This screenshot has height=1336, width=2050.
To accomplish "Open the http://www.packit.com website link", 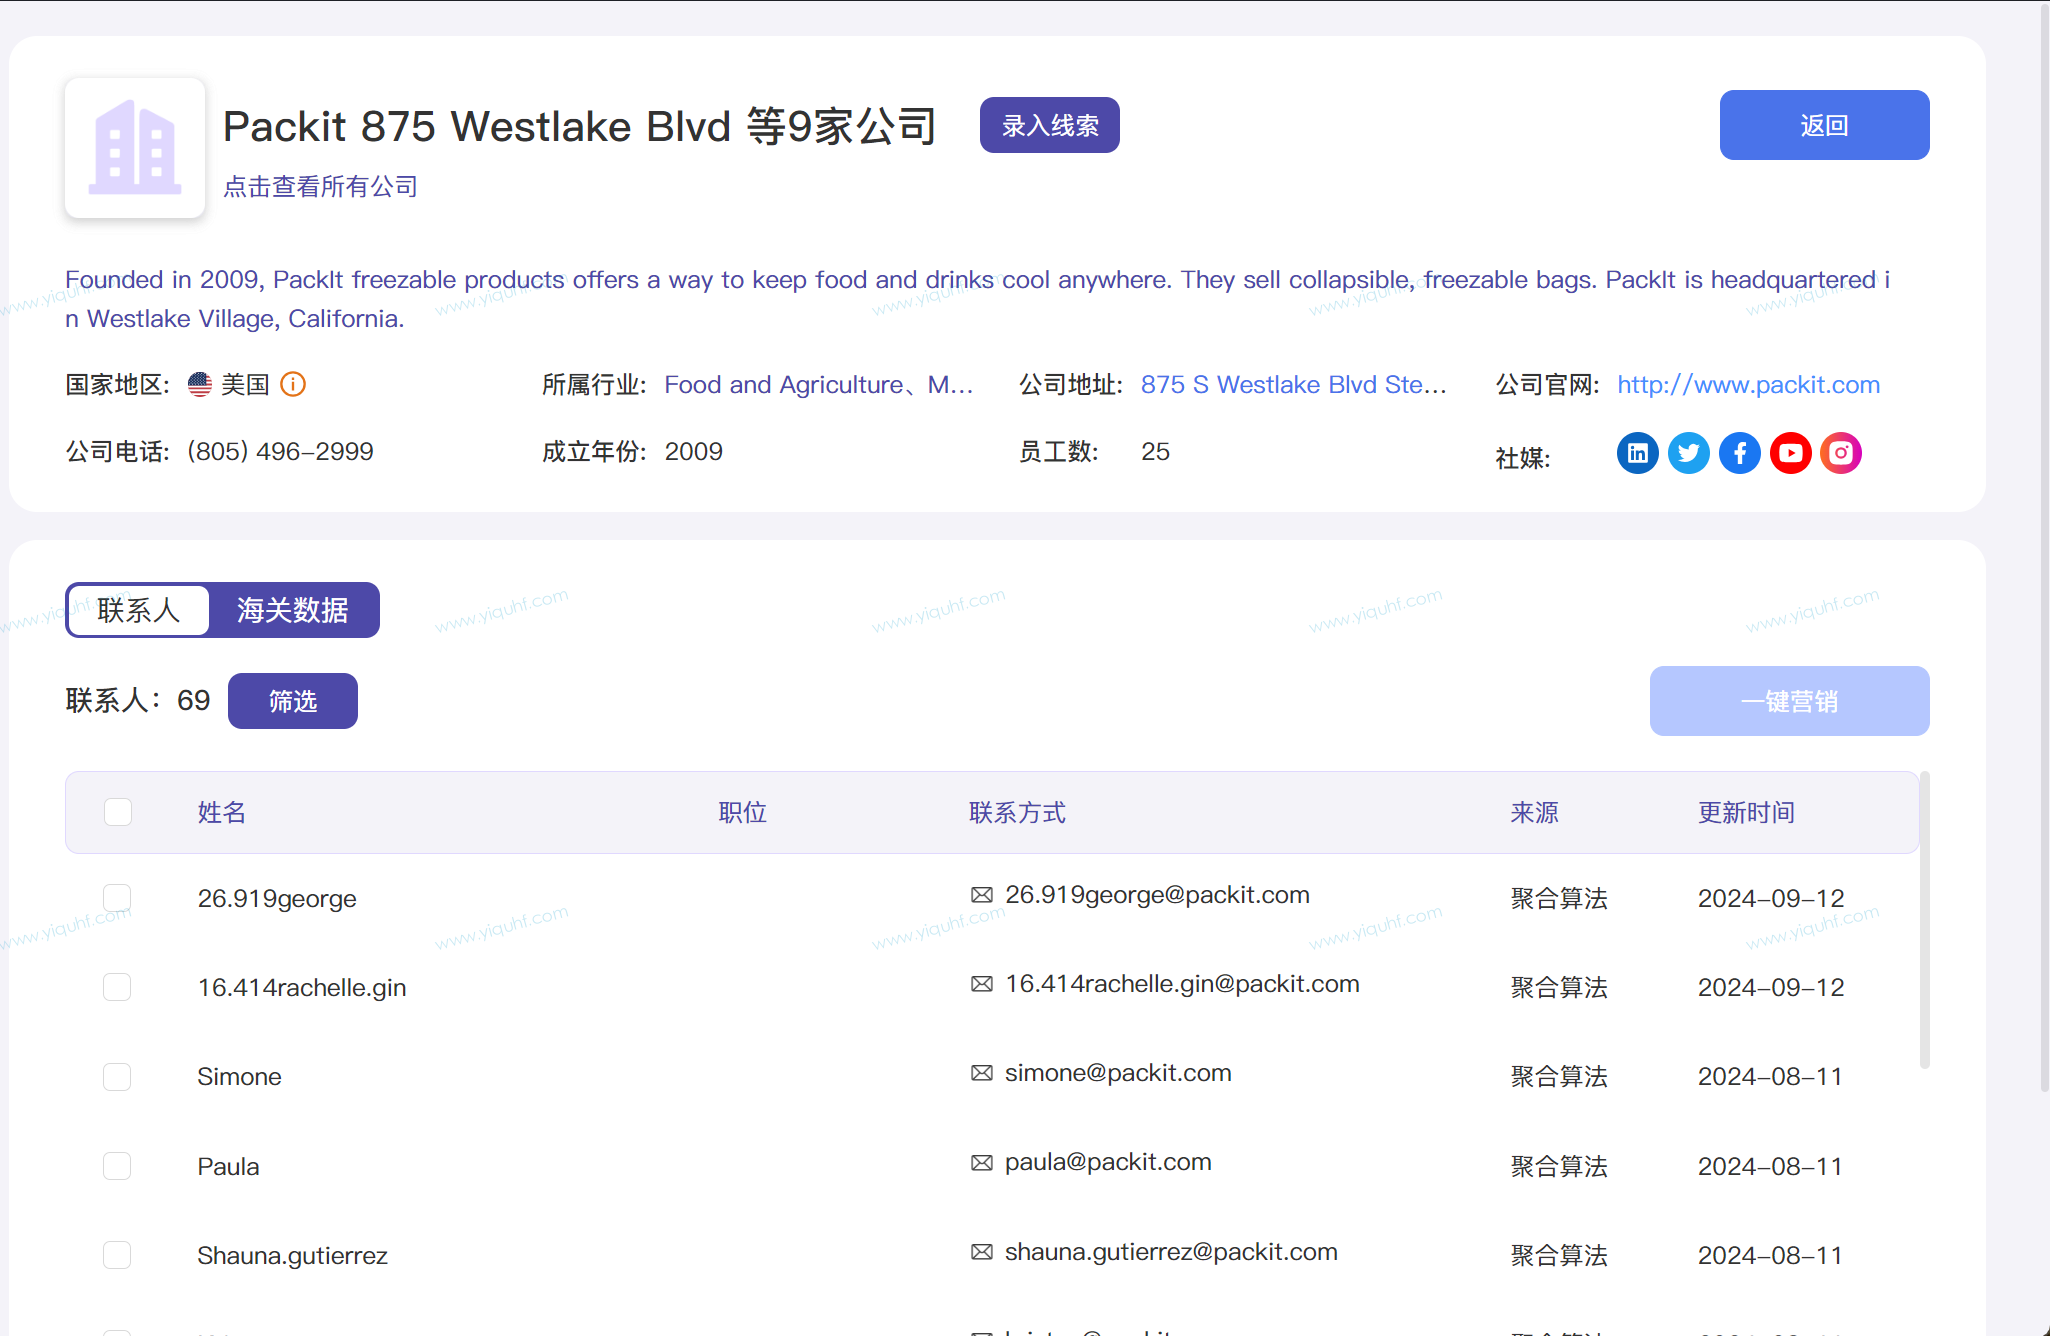I will pyautogui.click(x=1749, y=385).
